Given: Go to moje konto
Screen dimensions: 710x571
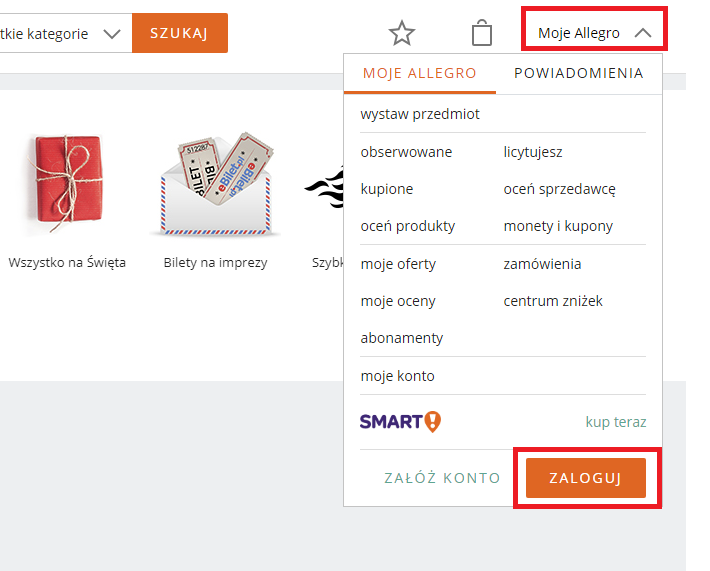Looking at the screenshot, I should point(397,376).
